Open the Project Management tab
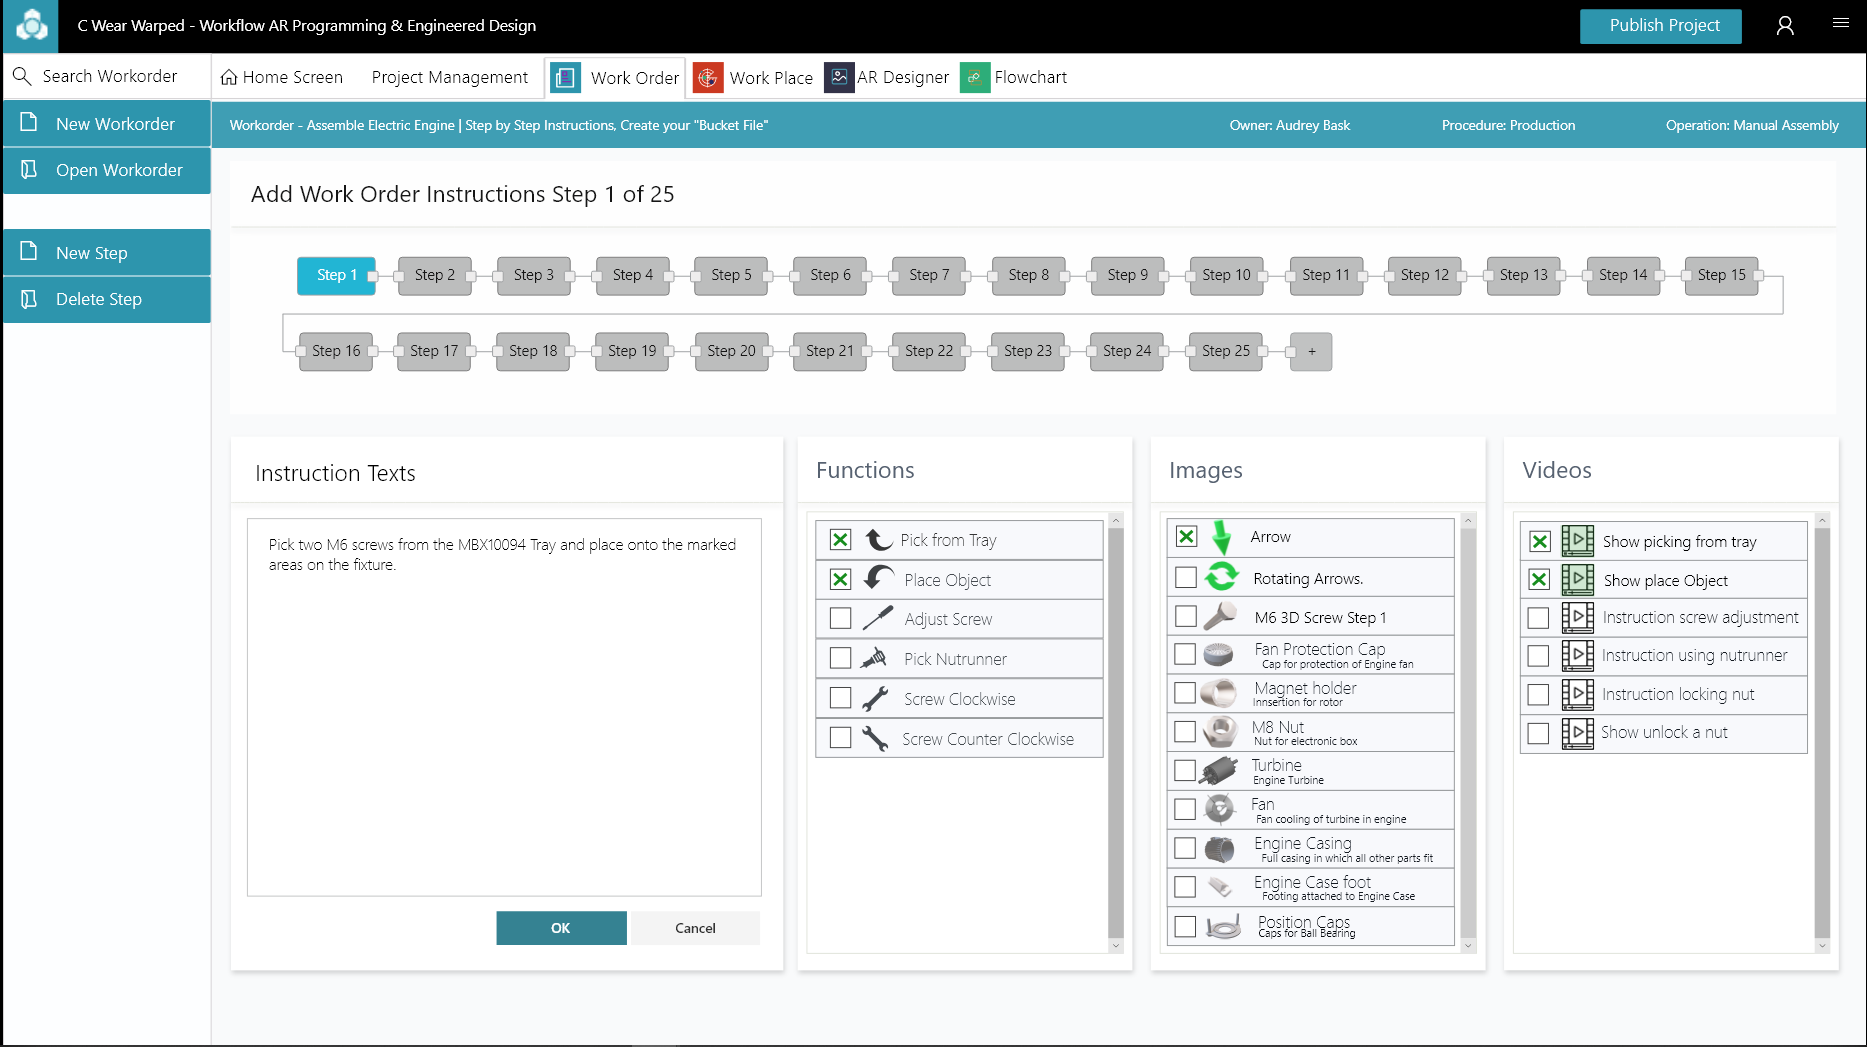 tap(450, 77)
